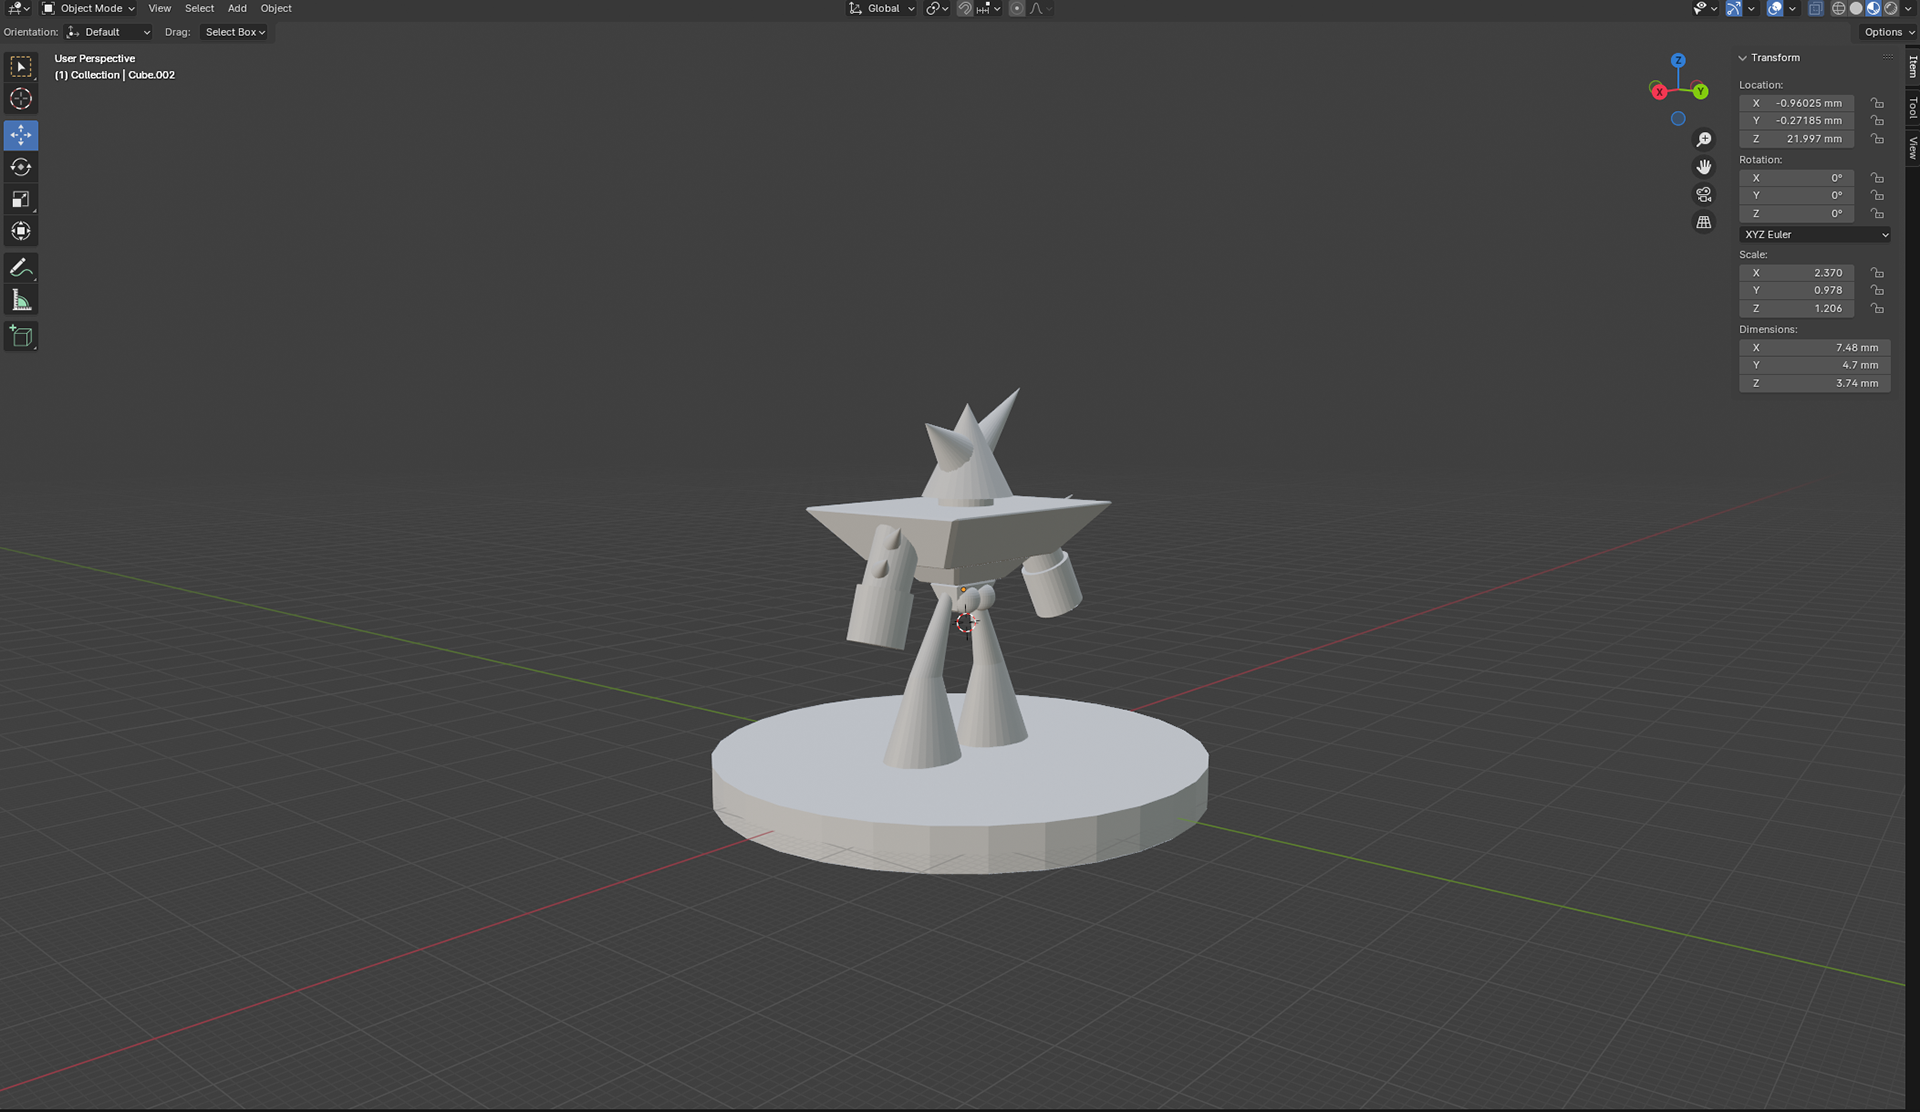
Task: Switch perspective/orthographic with the grid gizmo
Action: pyautogui.click(x=1704, y=222)
